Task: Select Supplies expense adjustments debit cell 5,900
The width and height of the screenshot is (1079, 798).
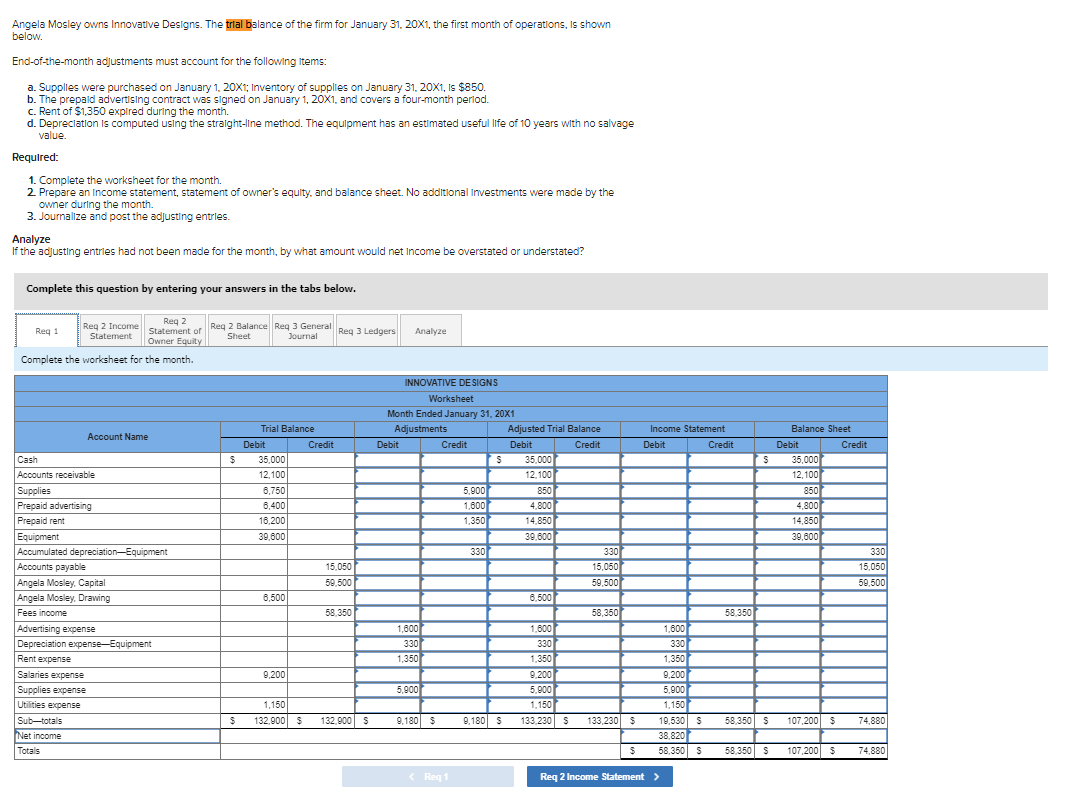Action: click(x=387, y=689)
